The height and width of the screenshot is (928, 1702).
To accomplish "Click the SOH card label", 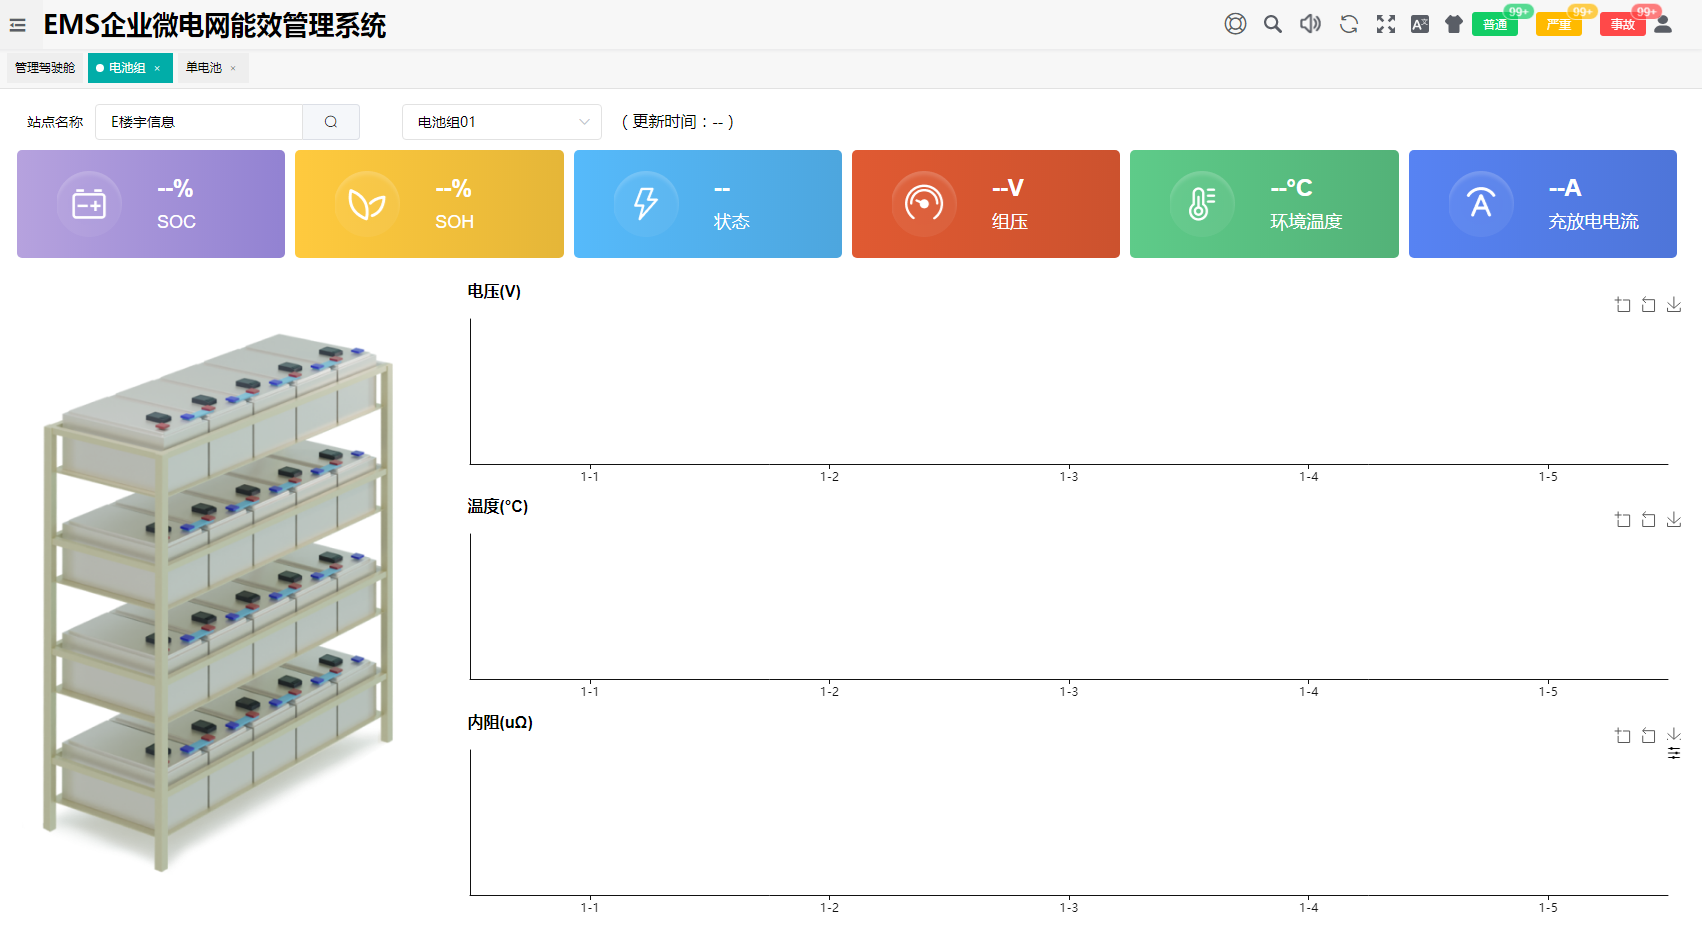I will click(x=454, y=222).
